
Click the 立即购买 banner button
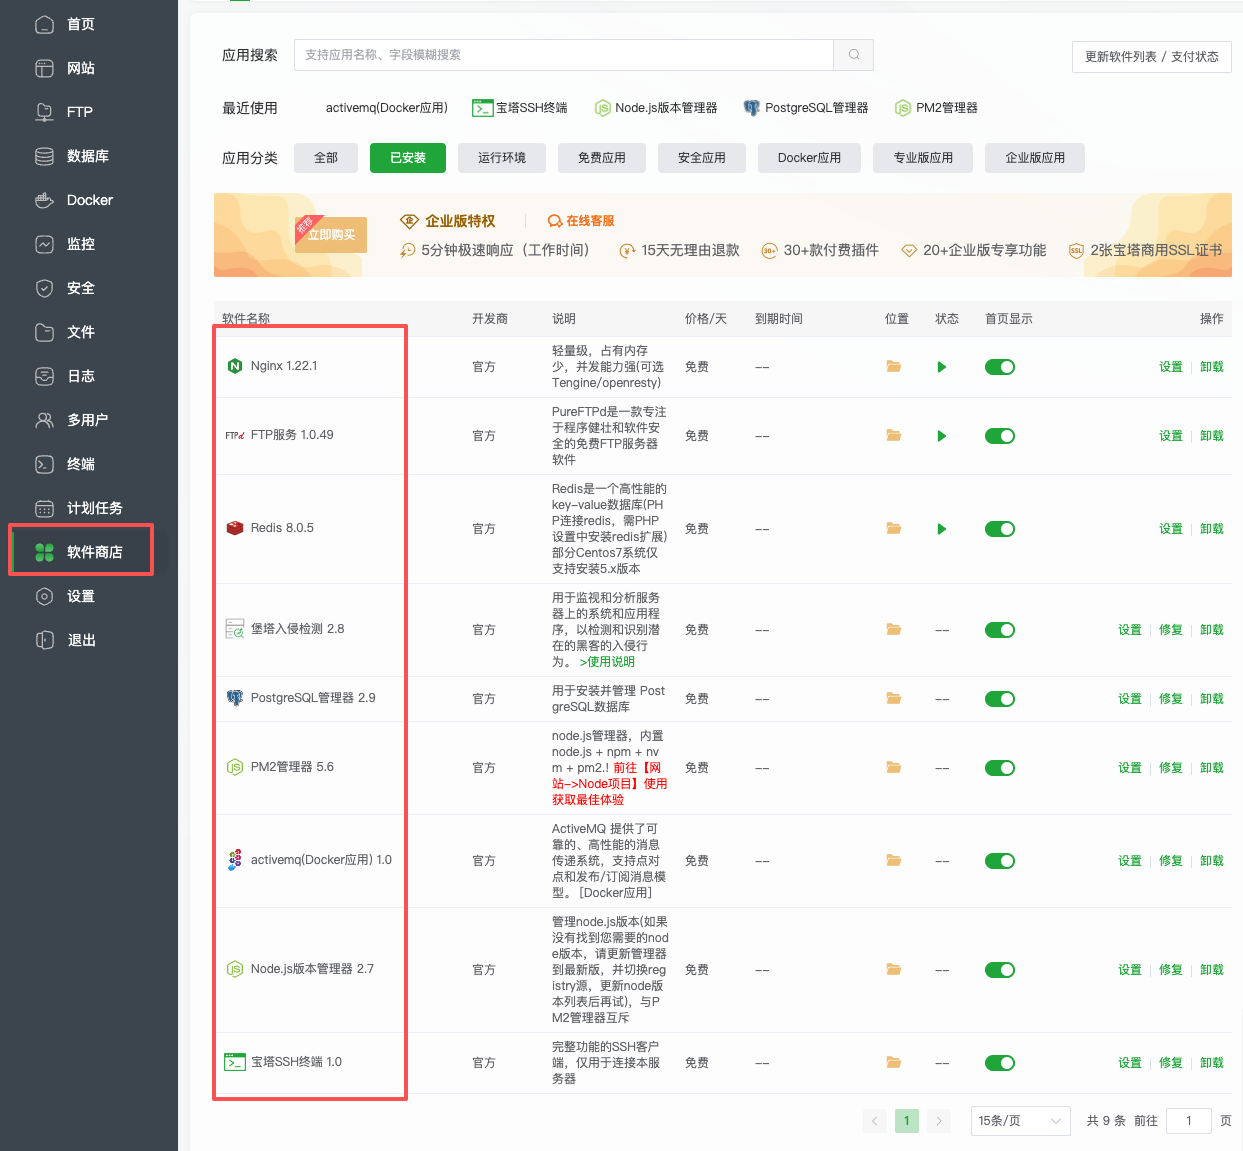coord(331,235)
